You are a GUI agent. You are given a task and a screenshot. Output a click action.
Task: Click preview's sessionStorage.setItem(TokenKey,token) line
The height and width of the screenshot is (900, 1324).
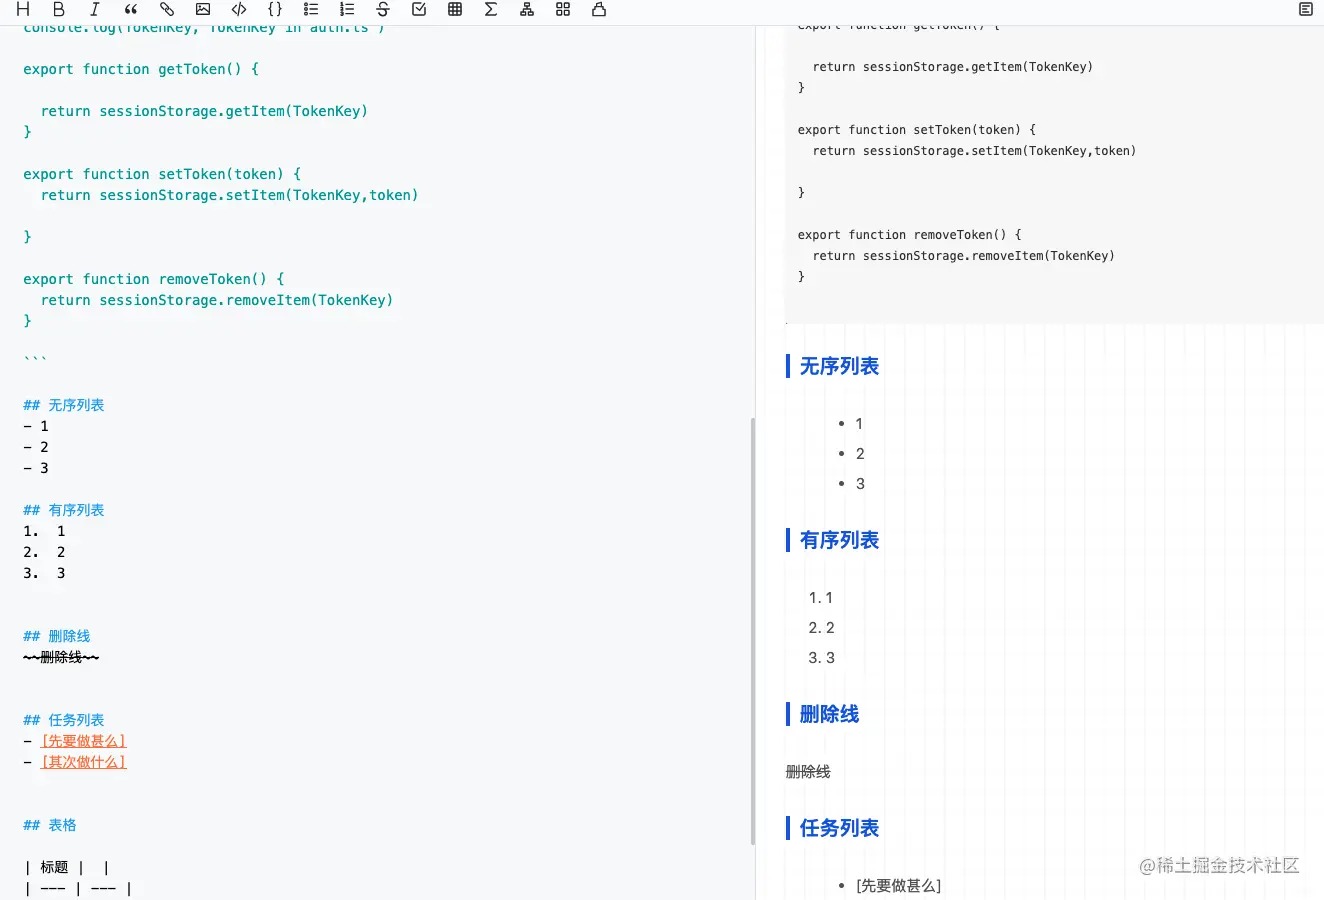click(x=974, y=151)
